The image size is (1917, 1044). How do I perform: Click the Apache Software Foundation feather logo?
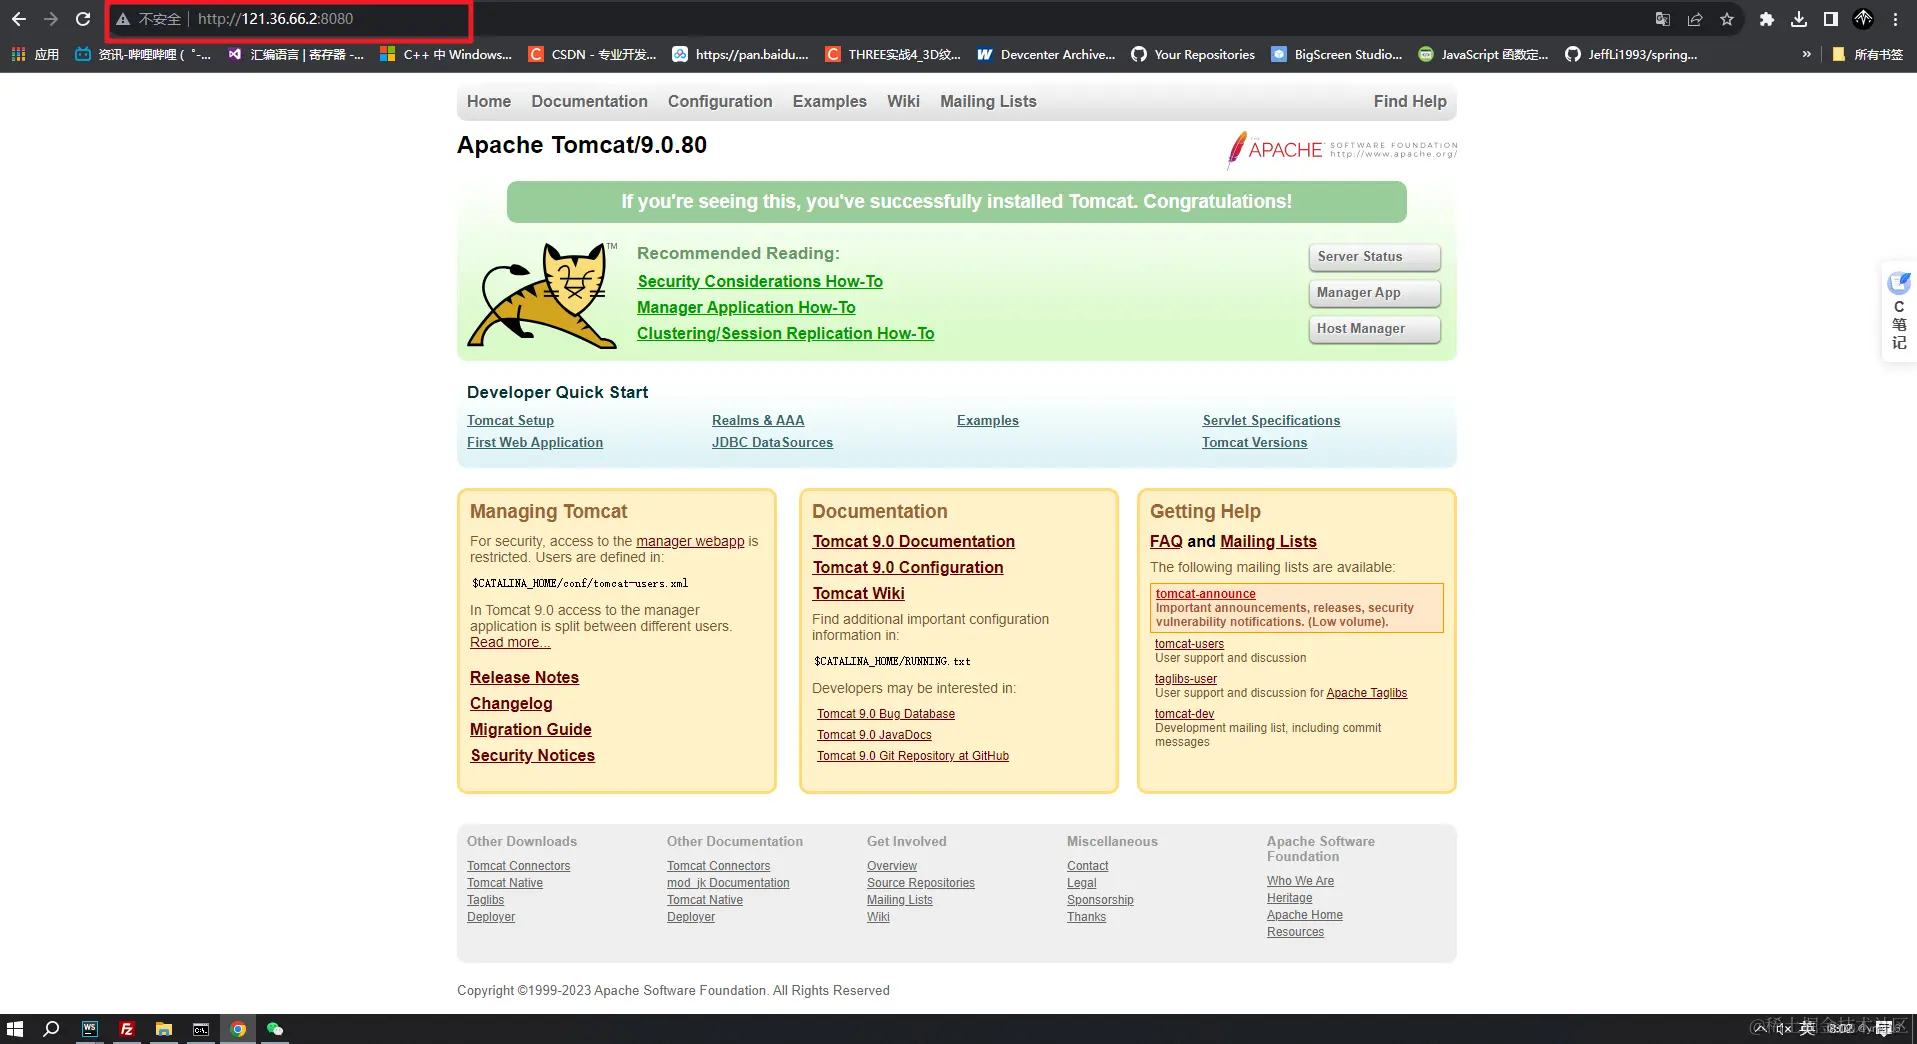(x=1237, y=149)
